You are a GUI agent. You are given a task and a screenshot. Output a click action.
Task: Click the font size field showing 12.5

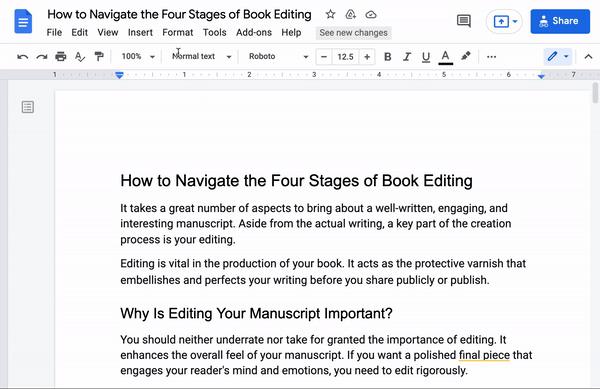pos(346,57)
